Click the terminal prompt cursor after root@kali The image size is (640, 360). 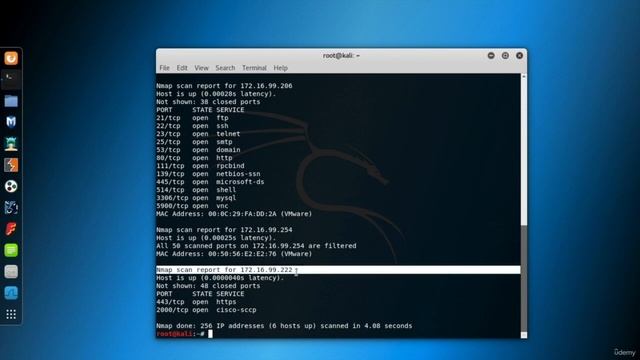210,334
